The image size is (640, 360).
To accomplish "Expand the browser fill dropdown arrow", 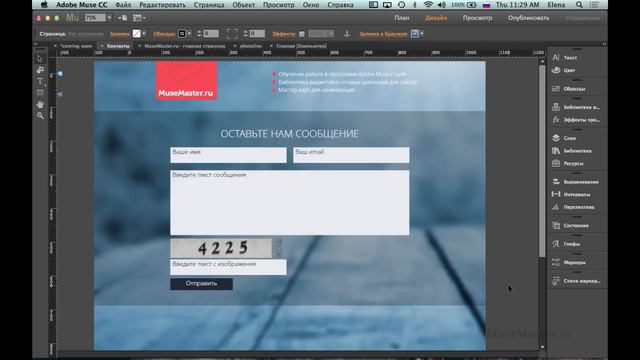I will click(422, 34).
